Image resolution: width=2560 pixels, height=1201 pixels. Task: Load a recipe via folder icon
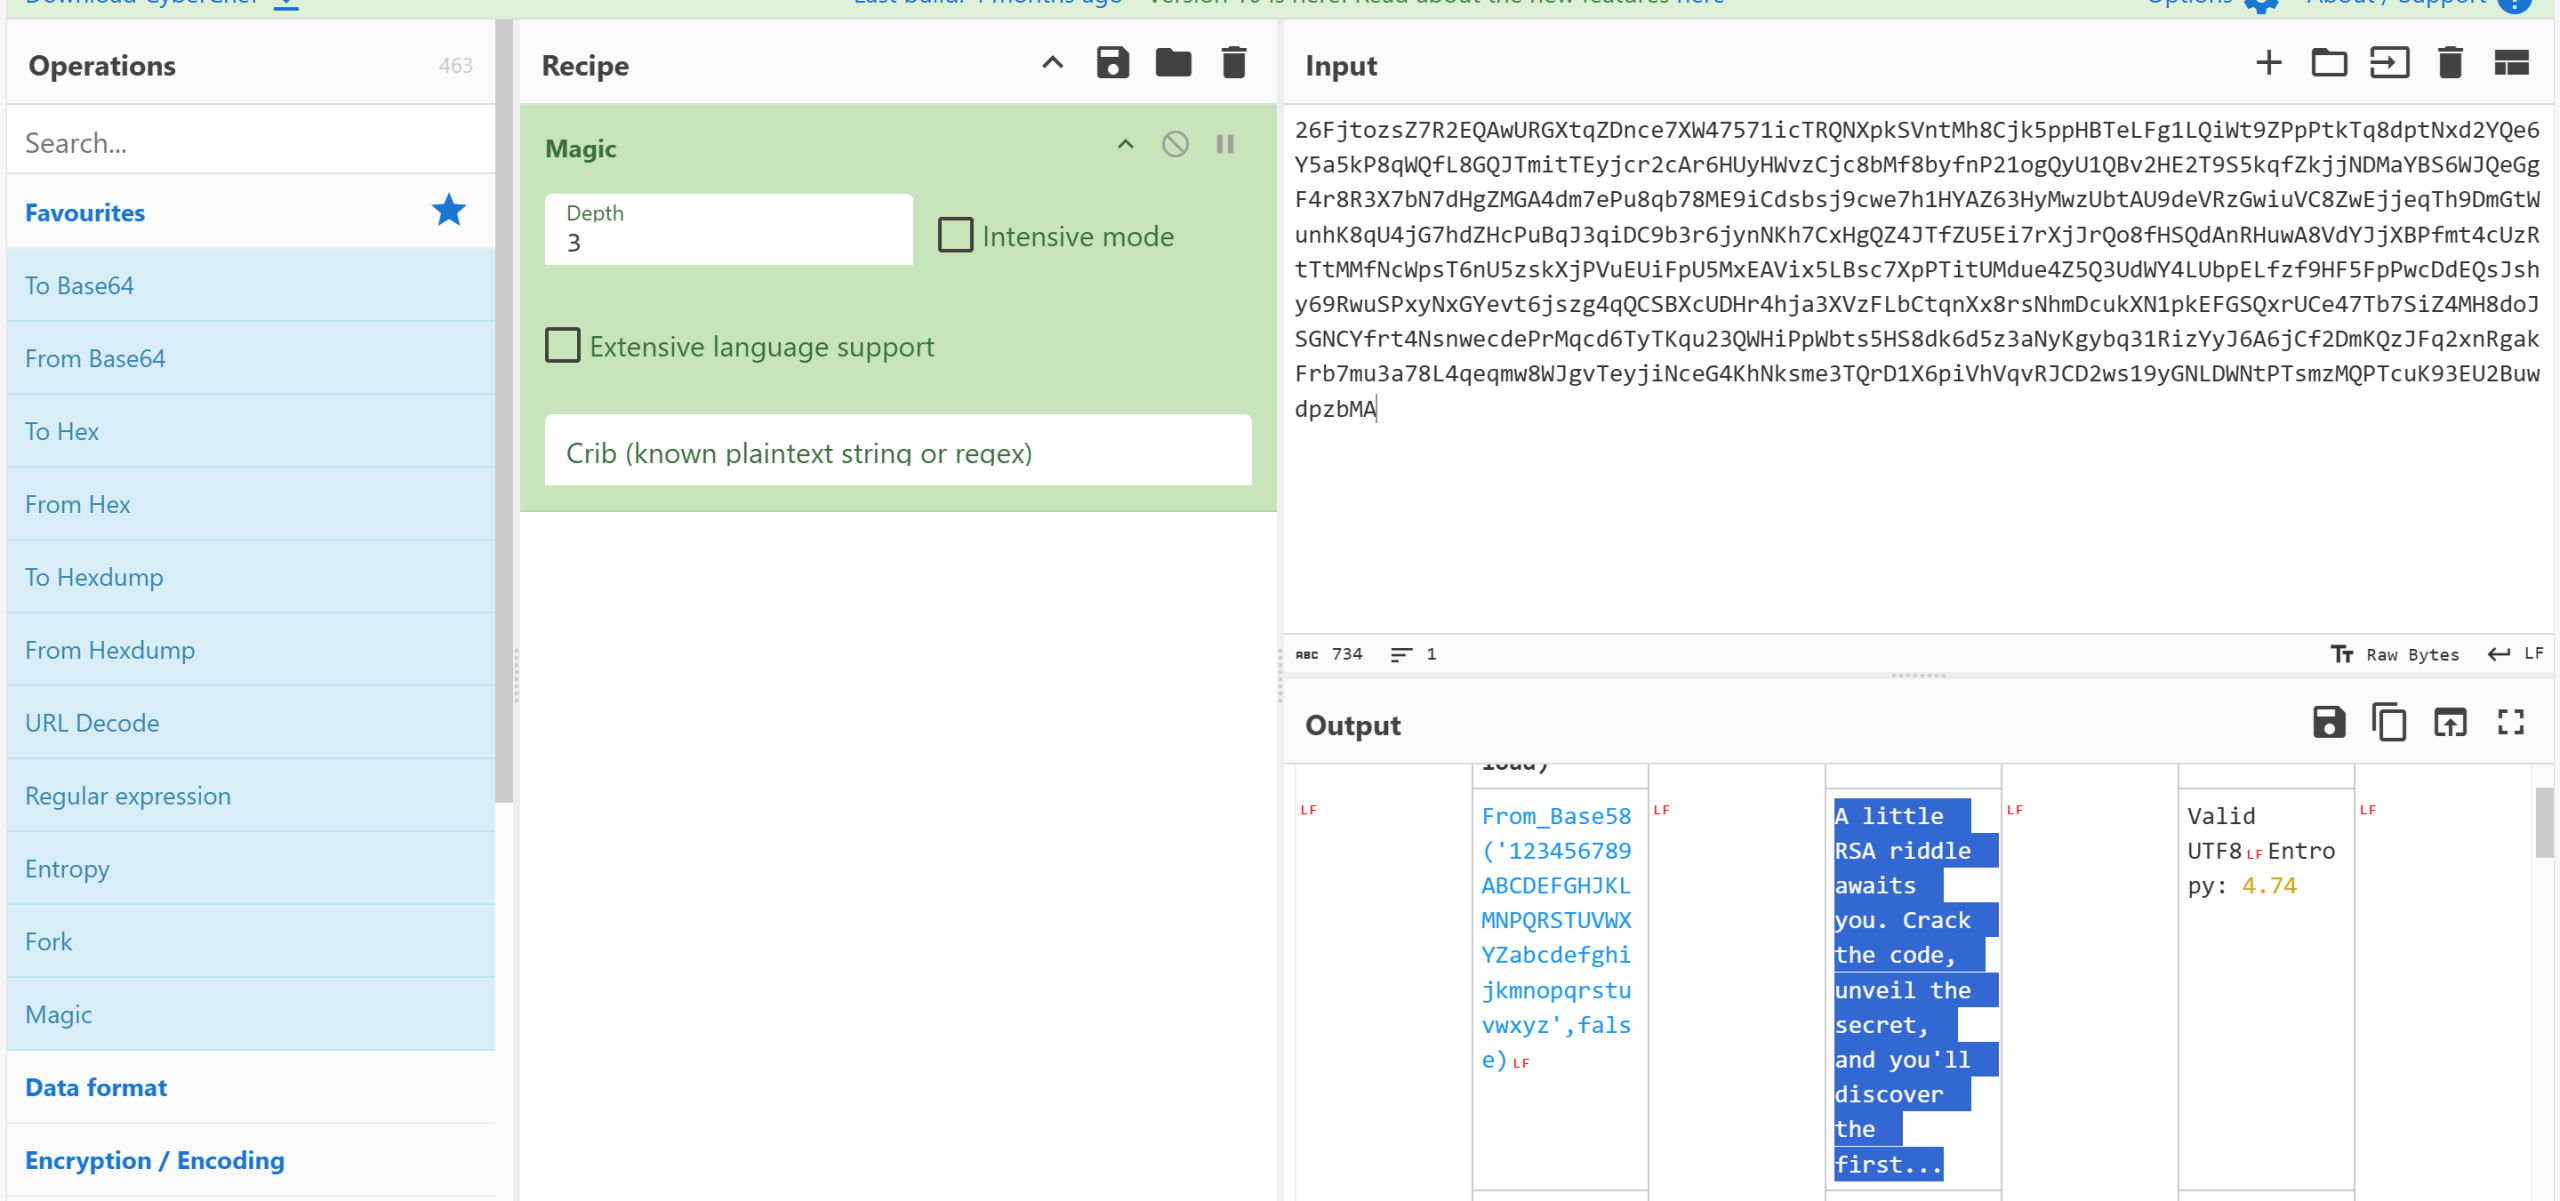click(1173, 63)
